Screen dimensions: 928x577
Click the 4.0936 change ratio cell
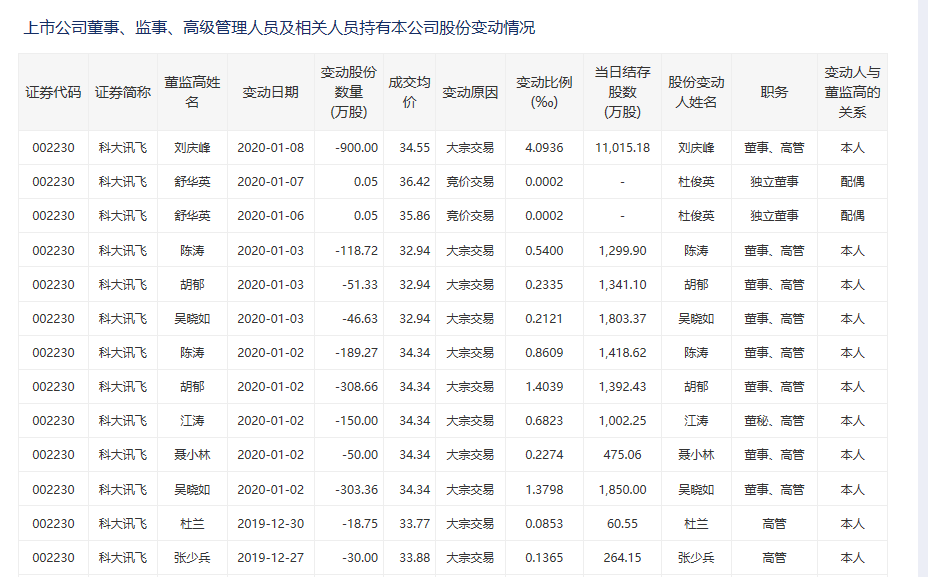(544, 147)
